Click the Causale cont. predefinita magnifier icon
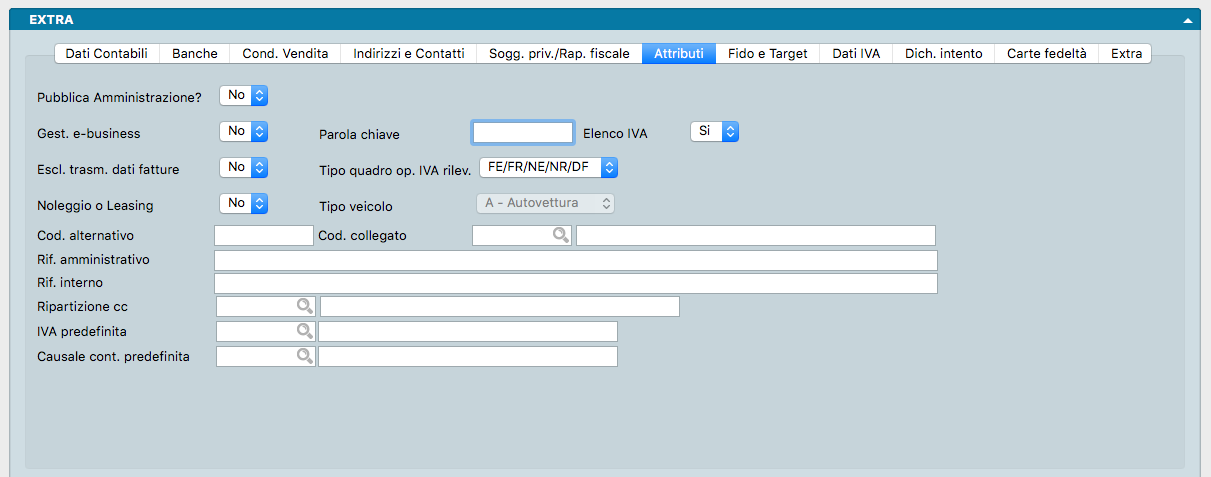1211x477 pixels. pos(304,356)
